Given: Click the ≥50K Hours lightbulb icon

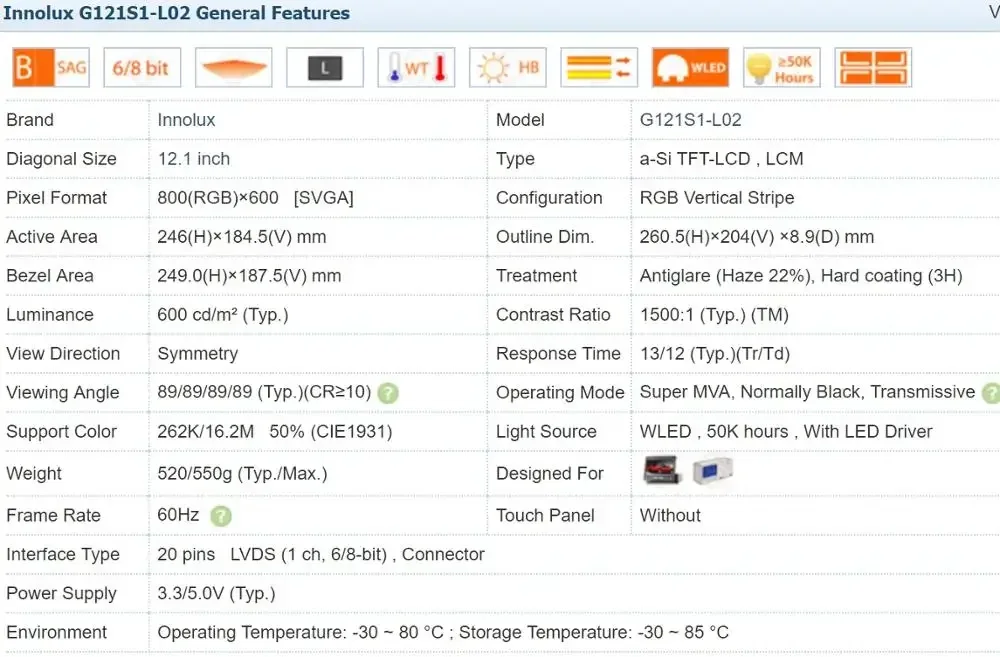Looking at the screenshot, I should [782, 68].
